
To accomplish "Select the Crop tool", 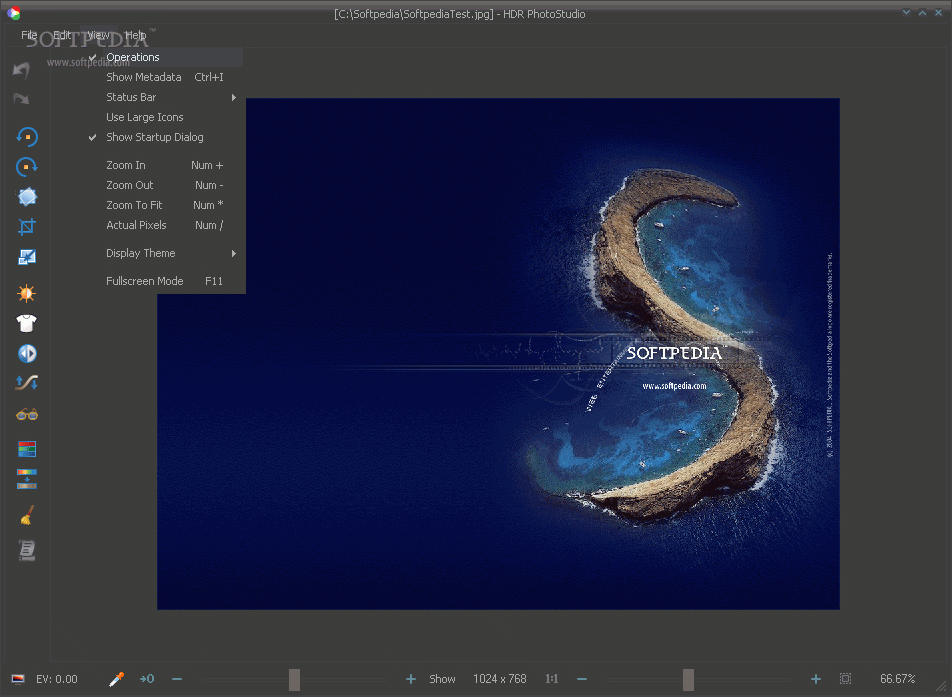I will coord(27,227).
